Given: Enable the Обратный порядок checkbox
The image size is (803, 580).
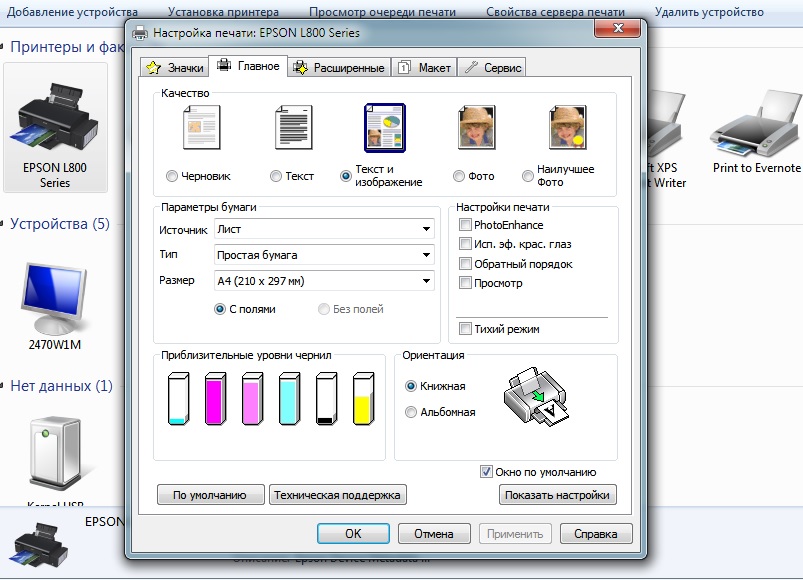Looking at the screenshot, I should pos(465,264).
